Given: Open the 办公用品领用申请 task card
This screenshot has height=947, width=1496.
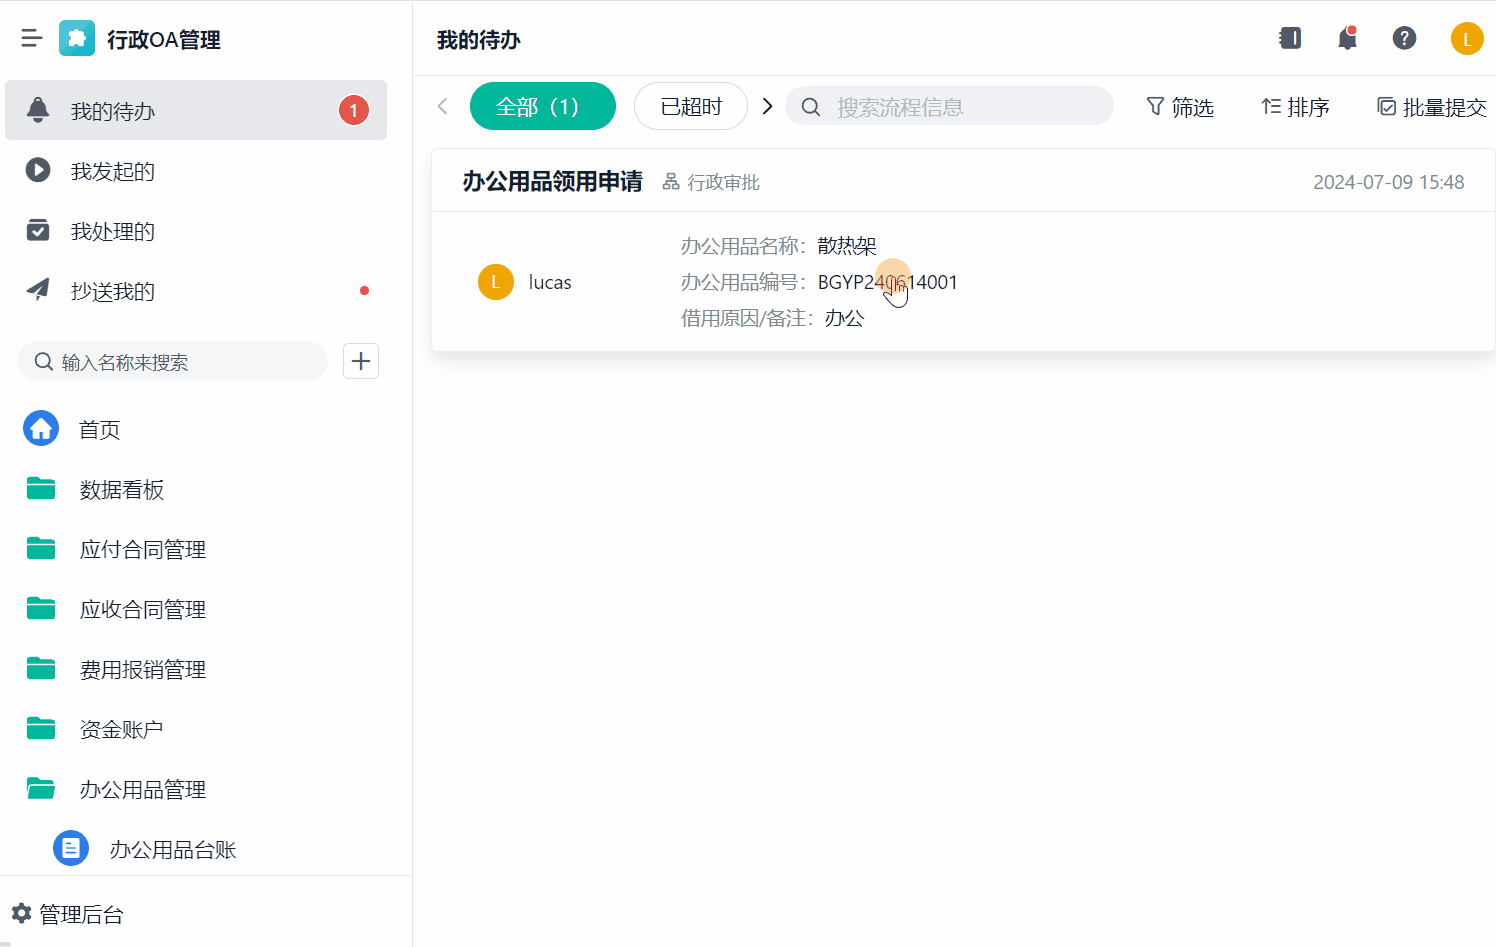Looking at the screenshot, I should click(553, 182).
